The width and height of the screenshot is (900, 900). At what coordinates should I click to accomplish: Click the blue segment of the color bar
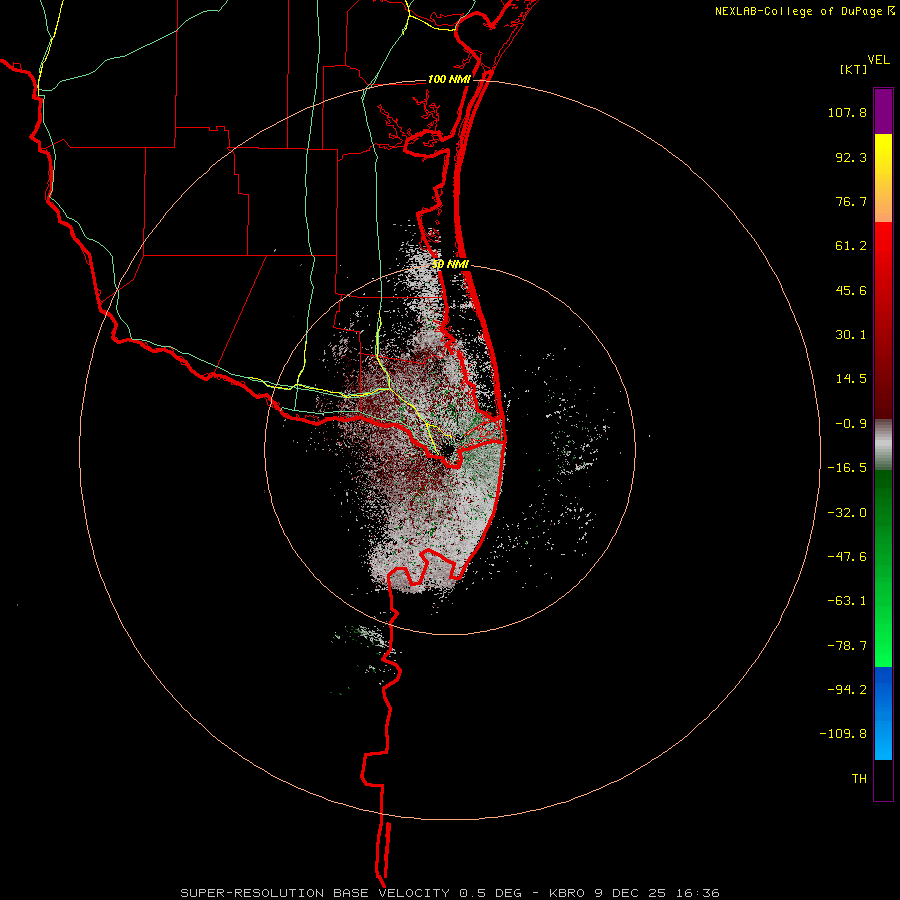(883, 713)
